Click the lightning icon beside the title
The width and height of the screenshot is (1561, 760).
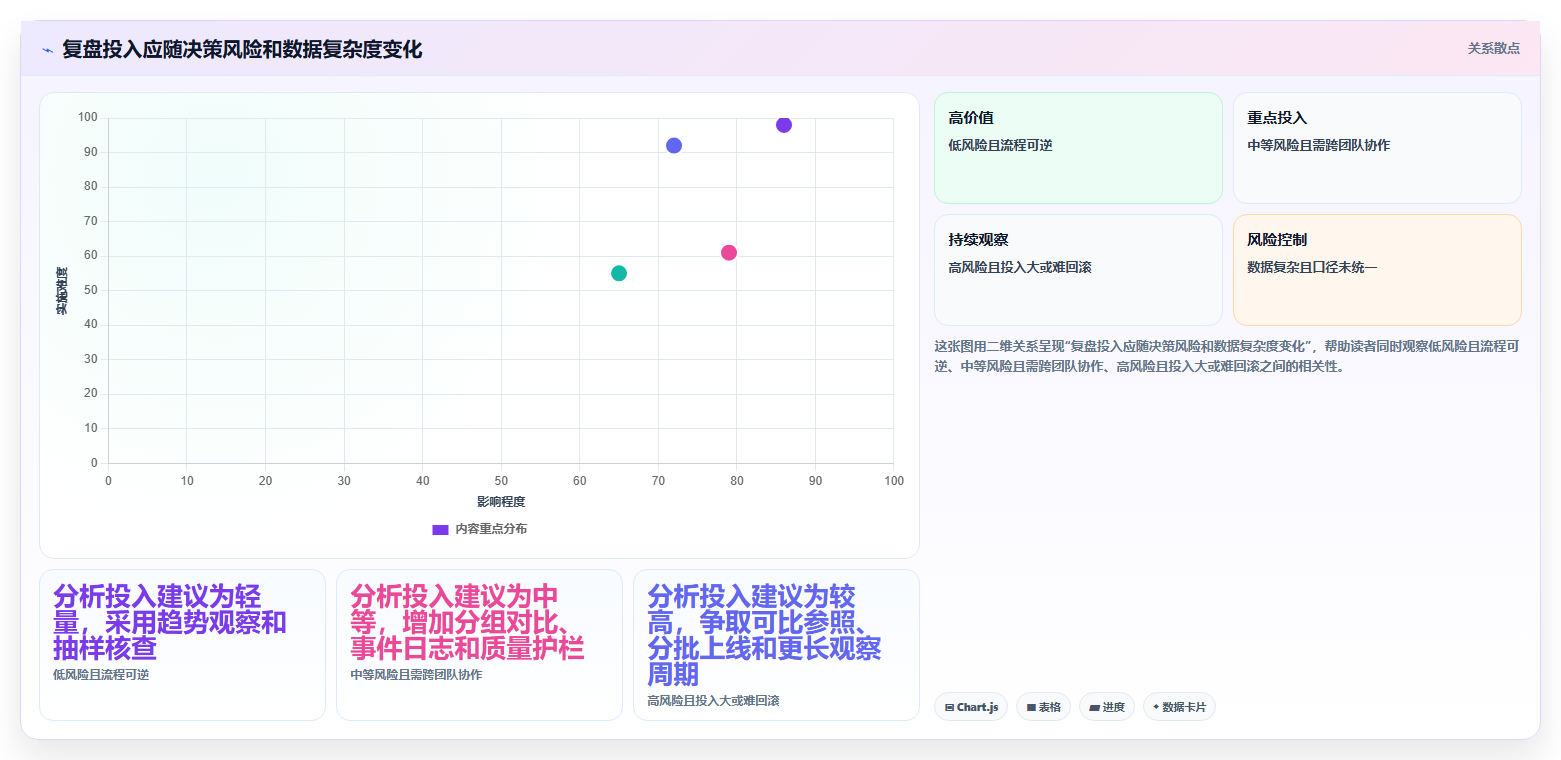[47, 49]
